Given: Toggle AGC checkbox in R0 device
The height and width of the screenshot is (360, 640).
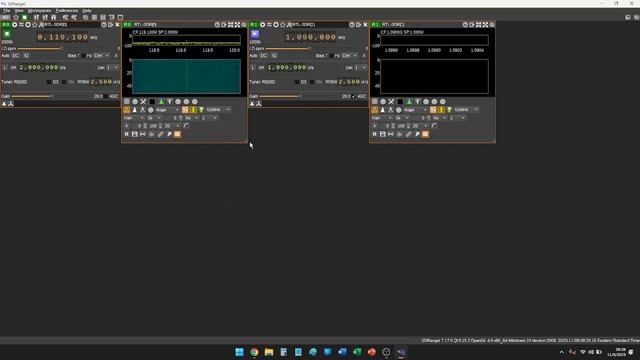Looking at the screenshot, I should pos(106,96).
